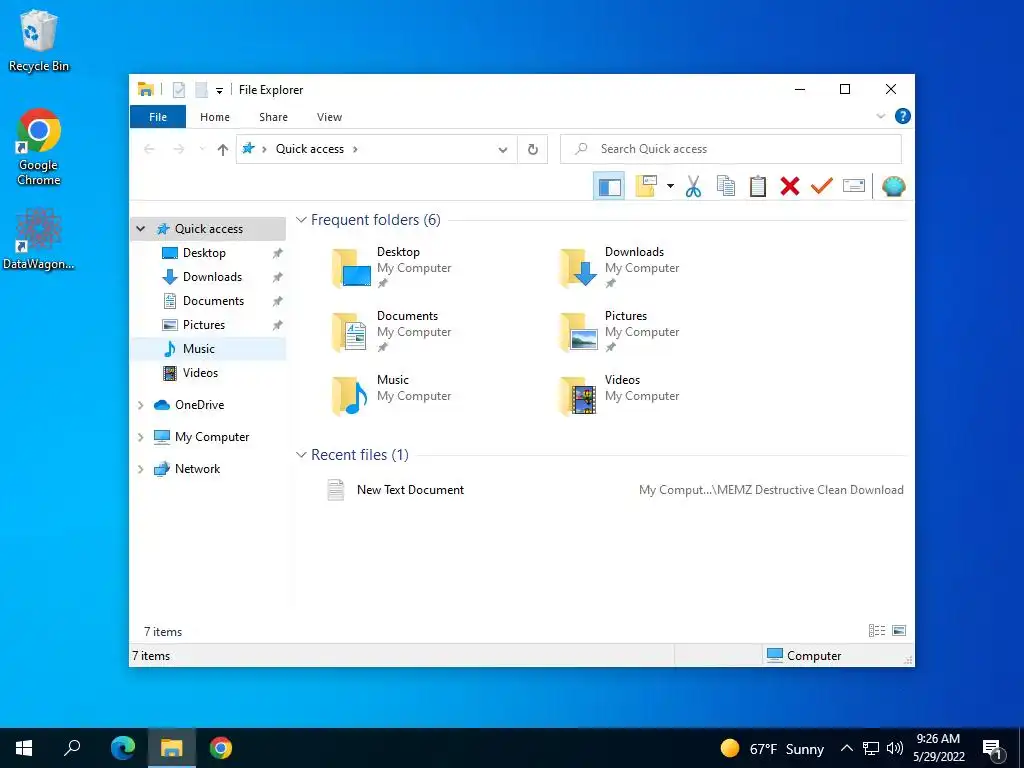
Task: Open the address bar history dropdown
Action: [503, 150]
